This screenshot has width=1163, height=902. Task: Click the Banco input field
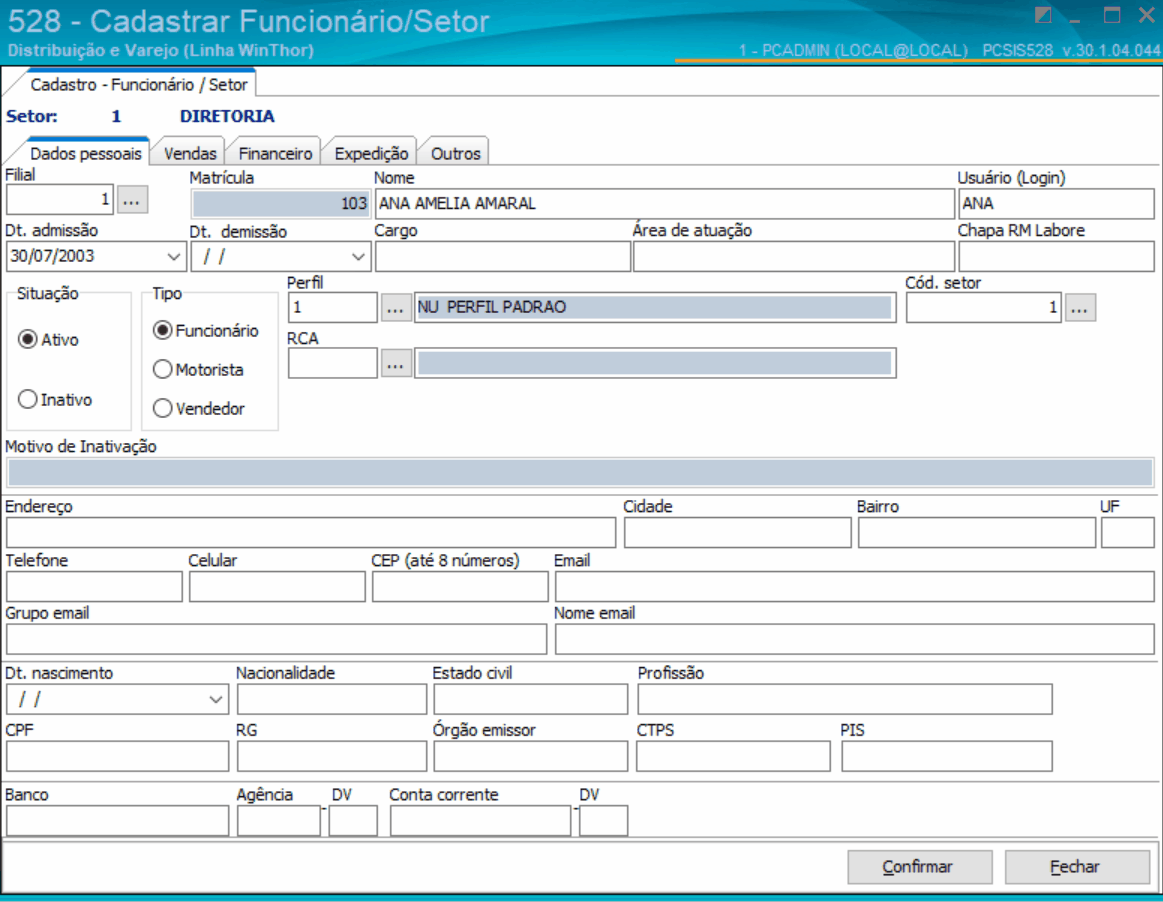[x=117, y=821]
